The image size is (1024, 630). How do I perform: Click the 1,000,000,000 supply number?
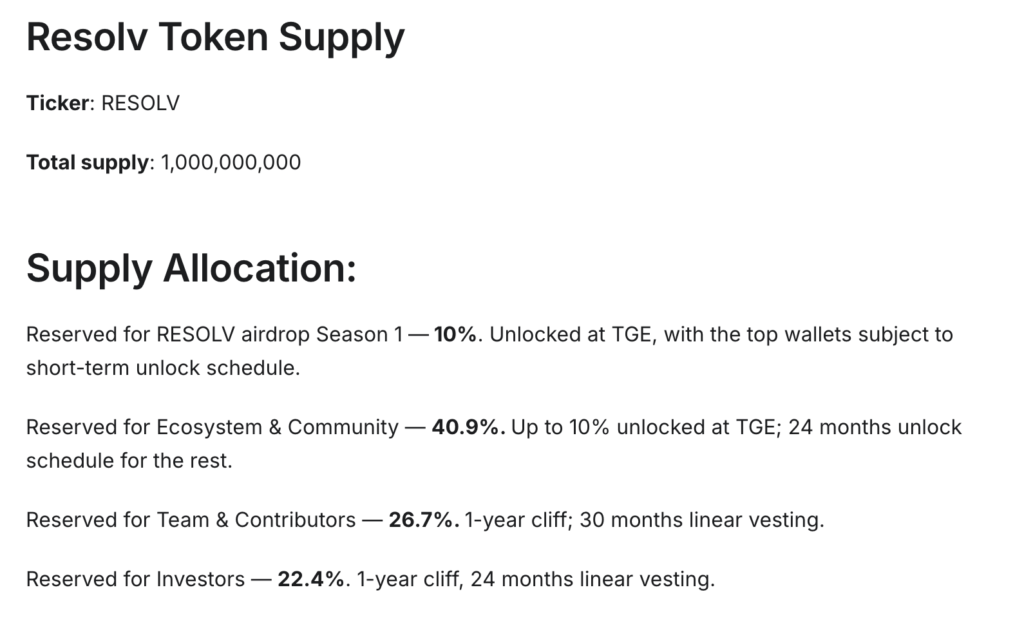click(x=231, y=163)
